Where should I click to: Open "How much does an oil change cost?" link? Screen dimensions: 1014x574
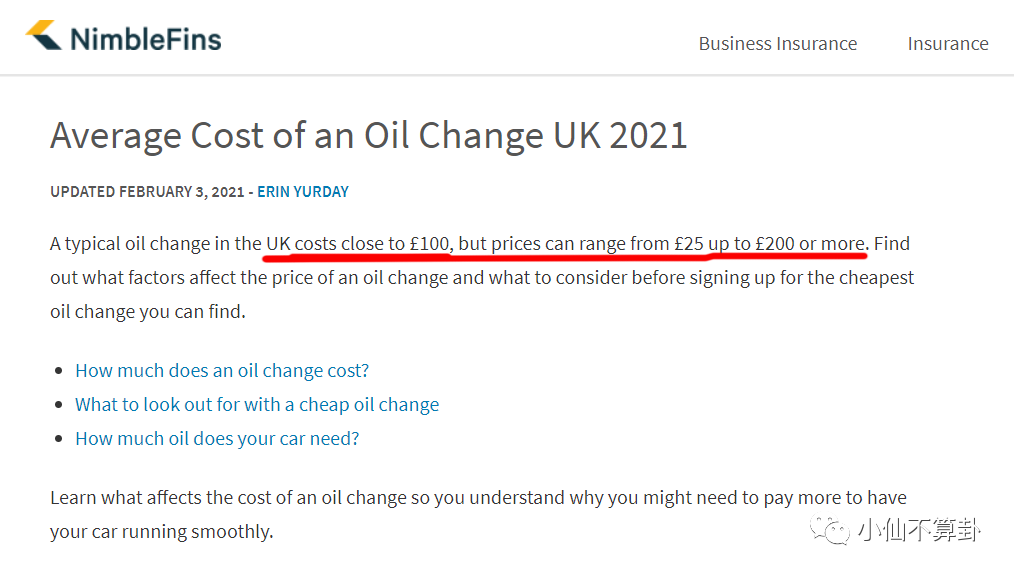coord(222,371)
